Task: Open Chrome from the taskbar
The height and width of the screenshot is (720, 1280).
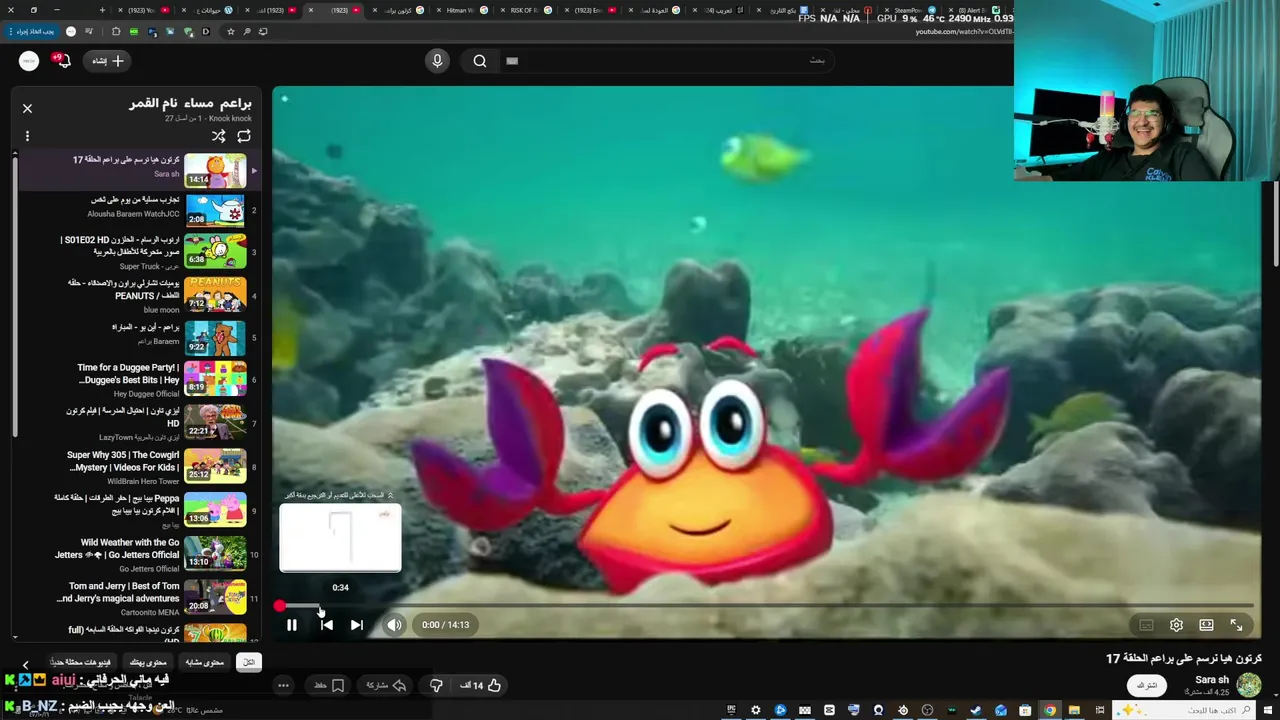Action: tap(1050, 710)
